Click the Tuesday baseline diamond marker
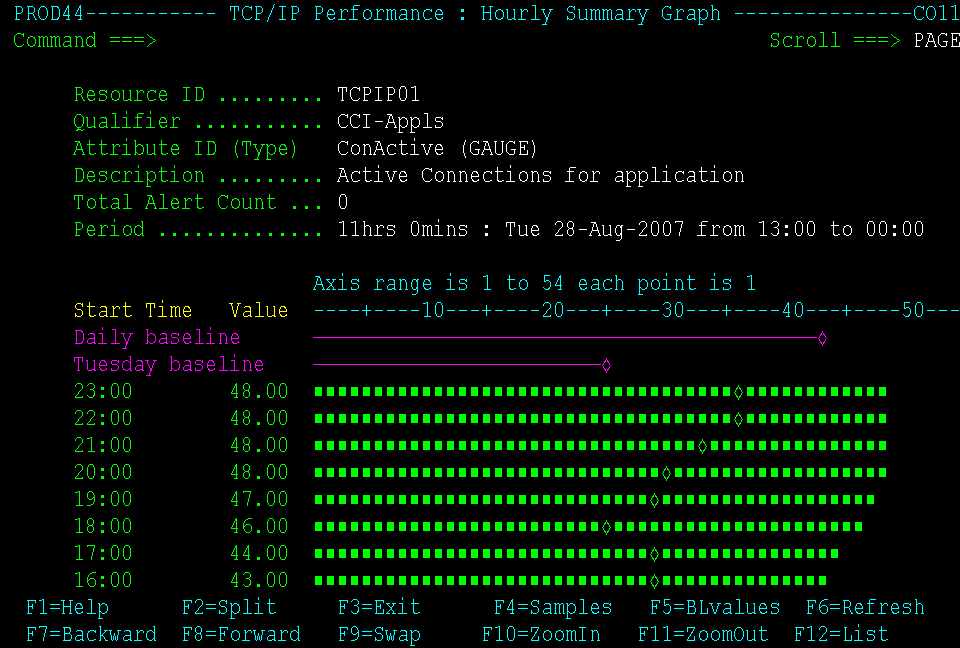Image resolution: width=960 pixels, height=648 pixels. (x=606, y=366)
